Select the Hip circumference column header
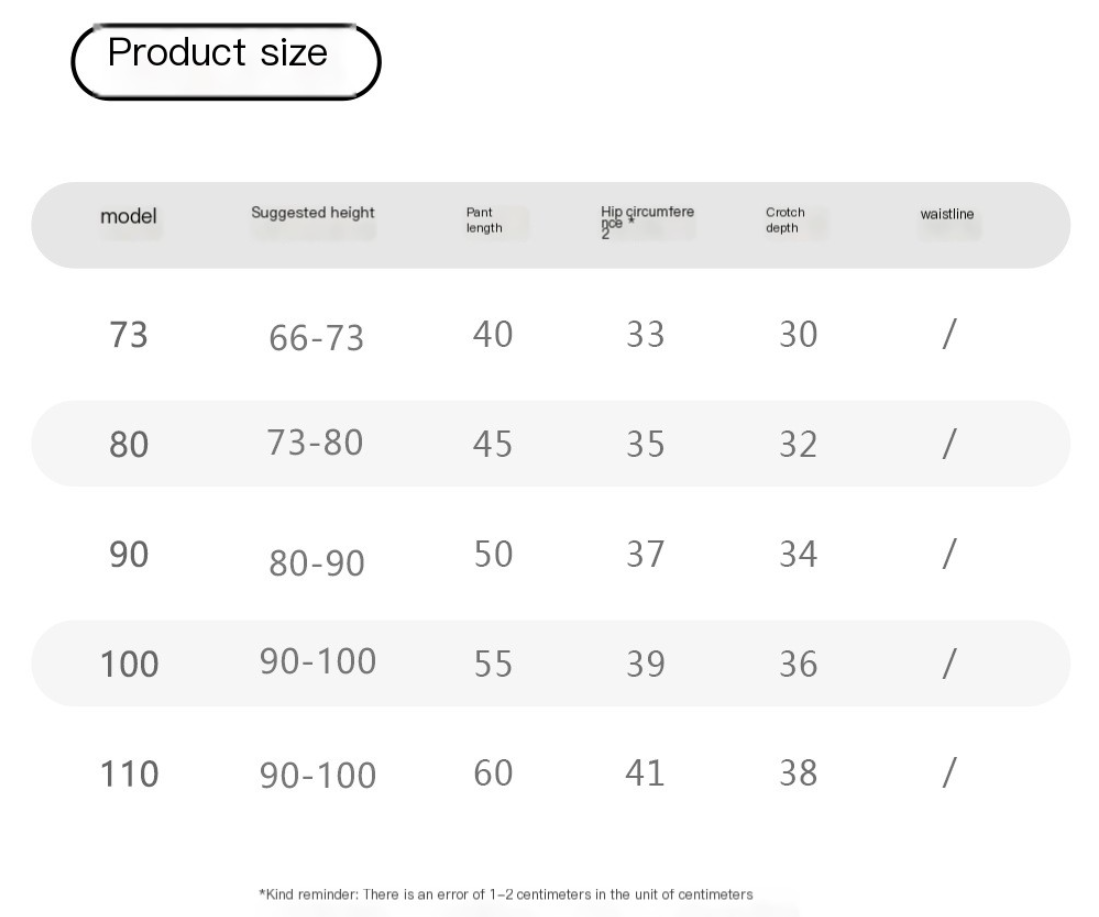This screenshot has height=917, width=1099. tap(647, 222)
